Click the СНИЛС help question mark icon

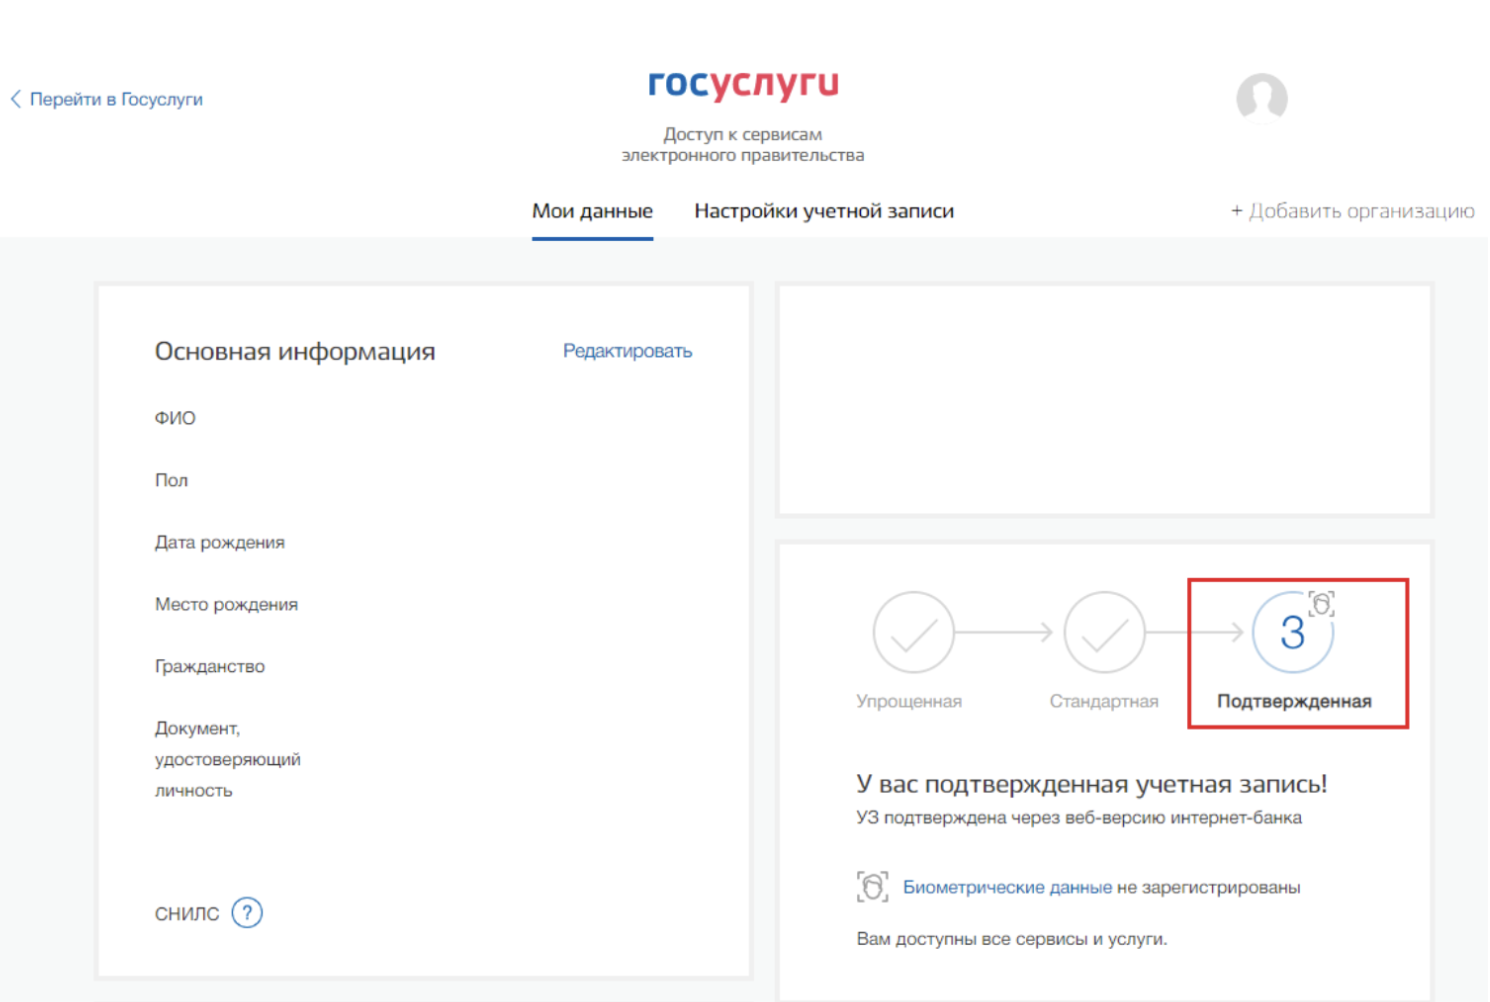(247, 913)
